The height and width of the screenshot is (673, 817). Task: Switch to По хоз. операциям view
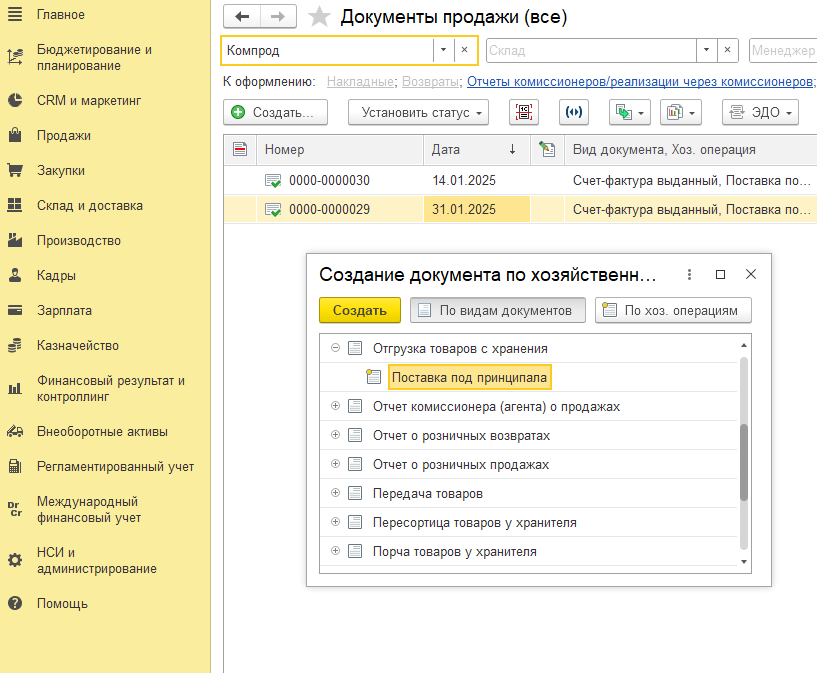pos(673,310)
